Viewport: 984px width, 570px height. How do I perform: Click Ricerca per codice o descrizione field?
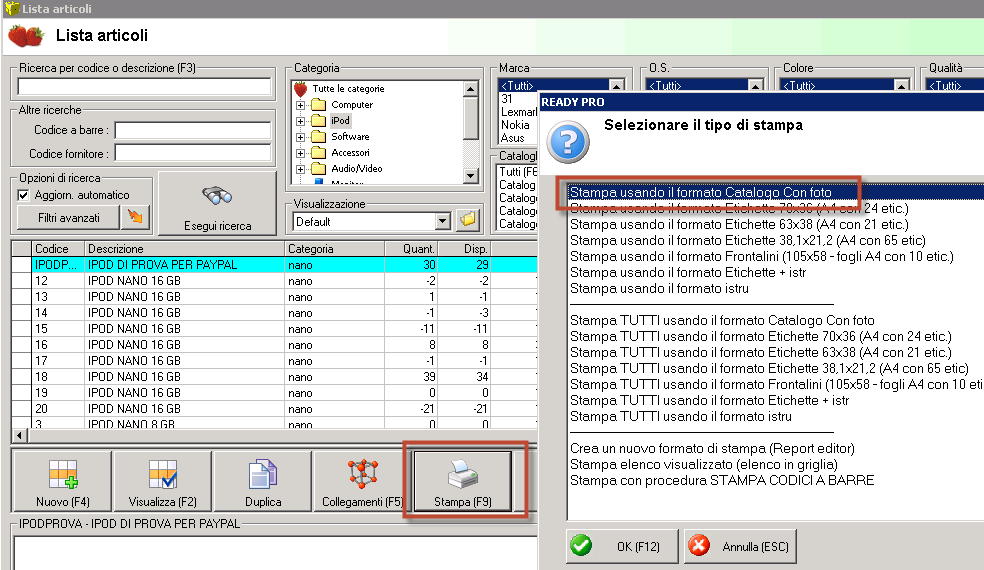coord(144,86)
